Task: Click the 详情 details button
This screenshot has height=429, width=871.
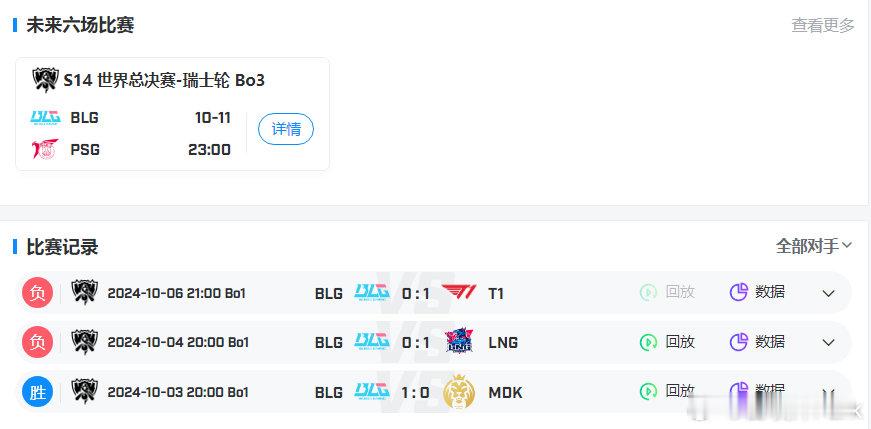Action: [x=286, y=129]
